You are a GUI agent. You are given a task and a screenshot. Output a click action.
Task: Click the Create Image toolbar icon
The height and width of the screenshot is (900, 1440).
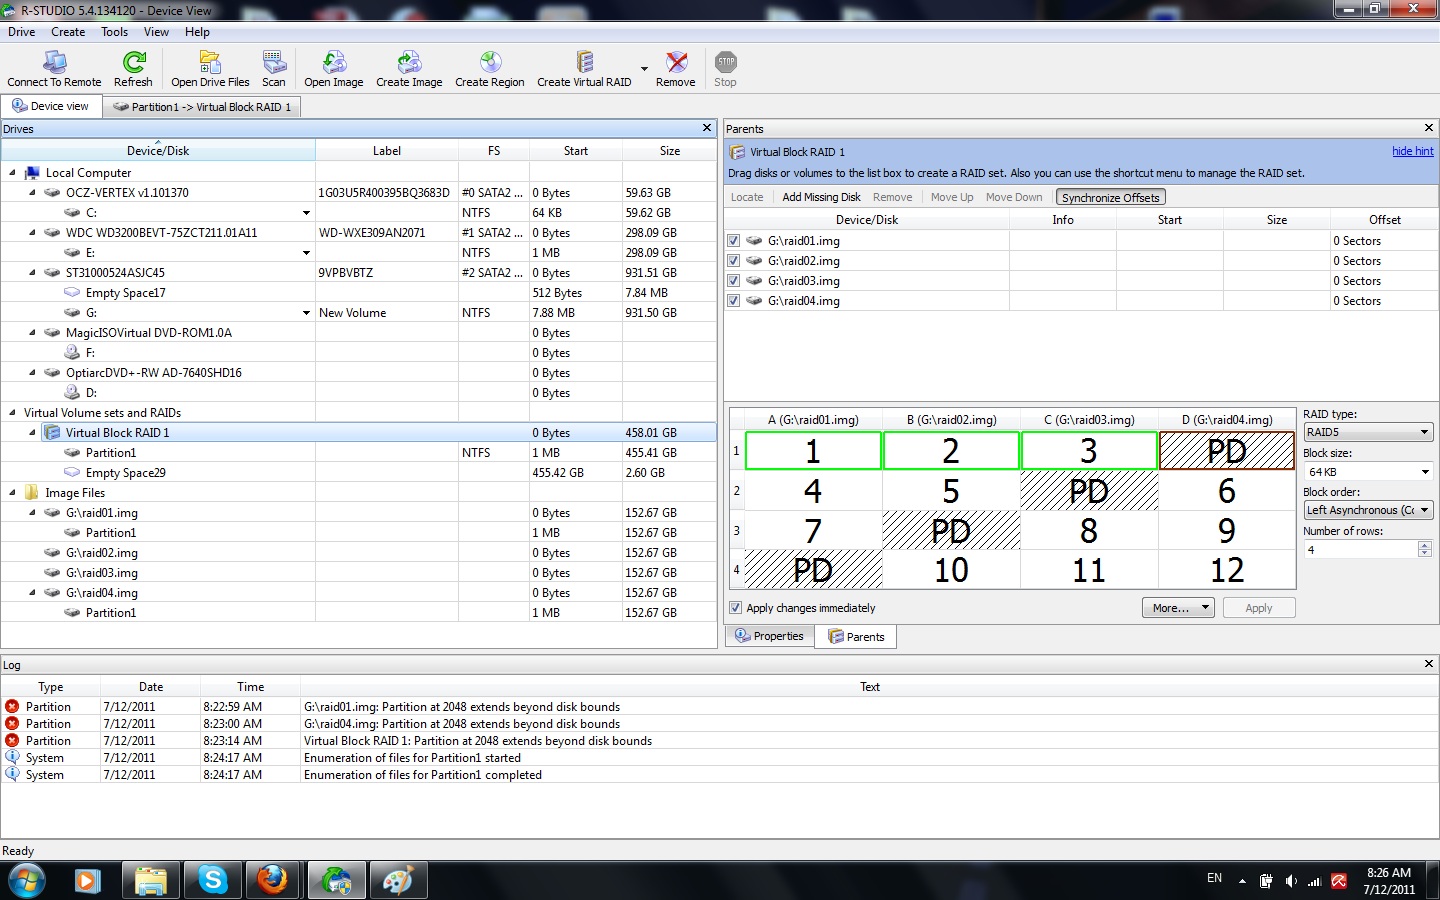409,70
